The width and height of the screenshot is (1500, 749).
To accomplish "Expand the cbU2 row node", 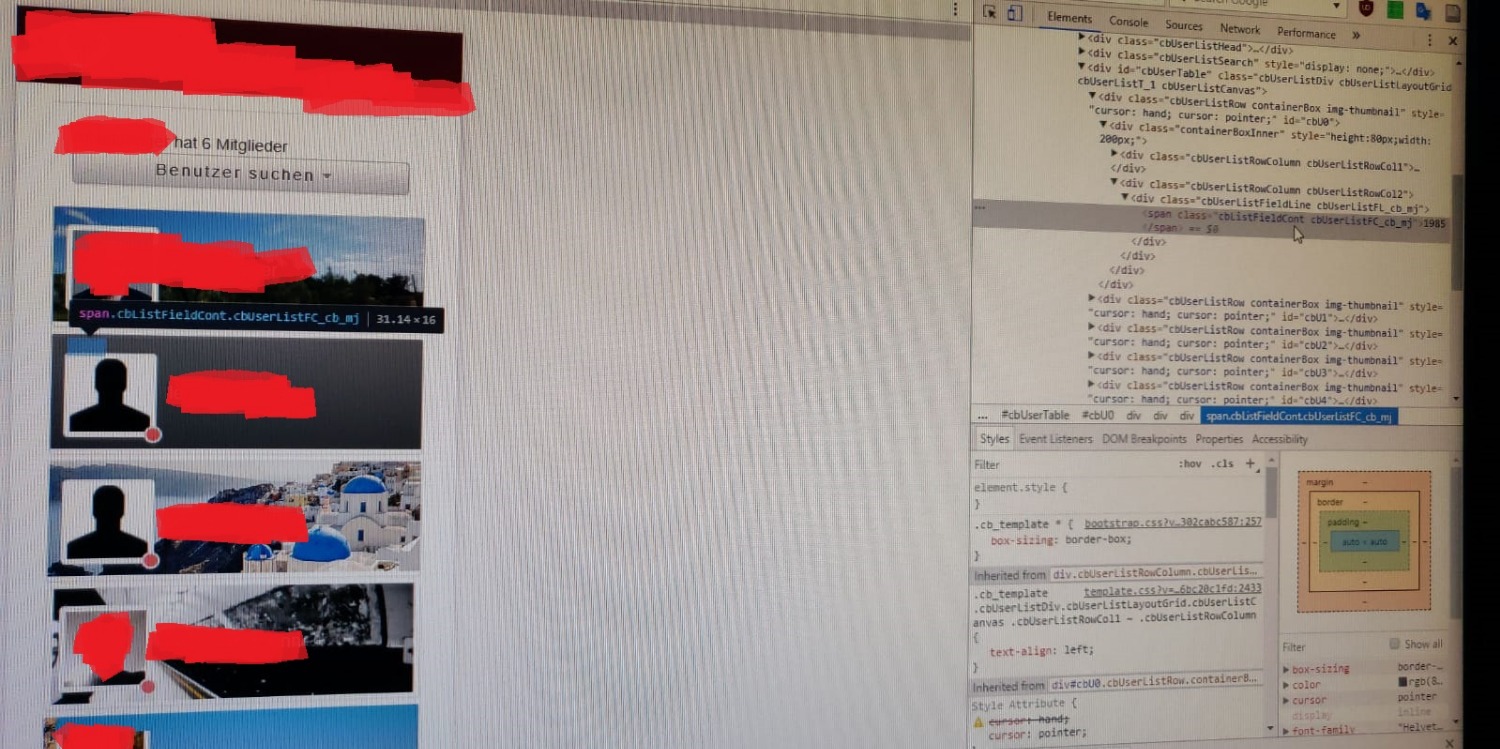I will pyautogui.click(x=1092, y=327).
